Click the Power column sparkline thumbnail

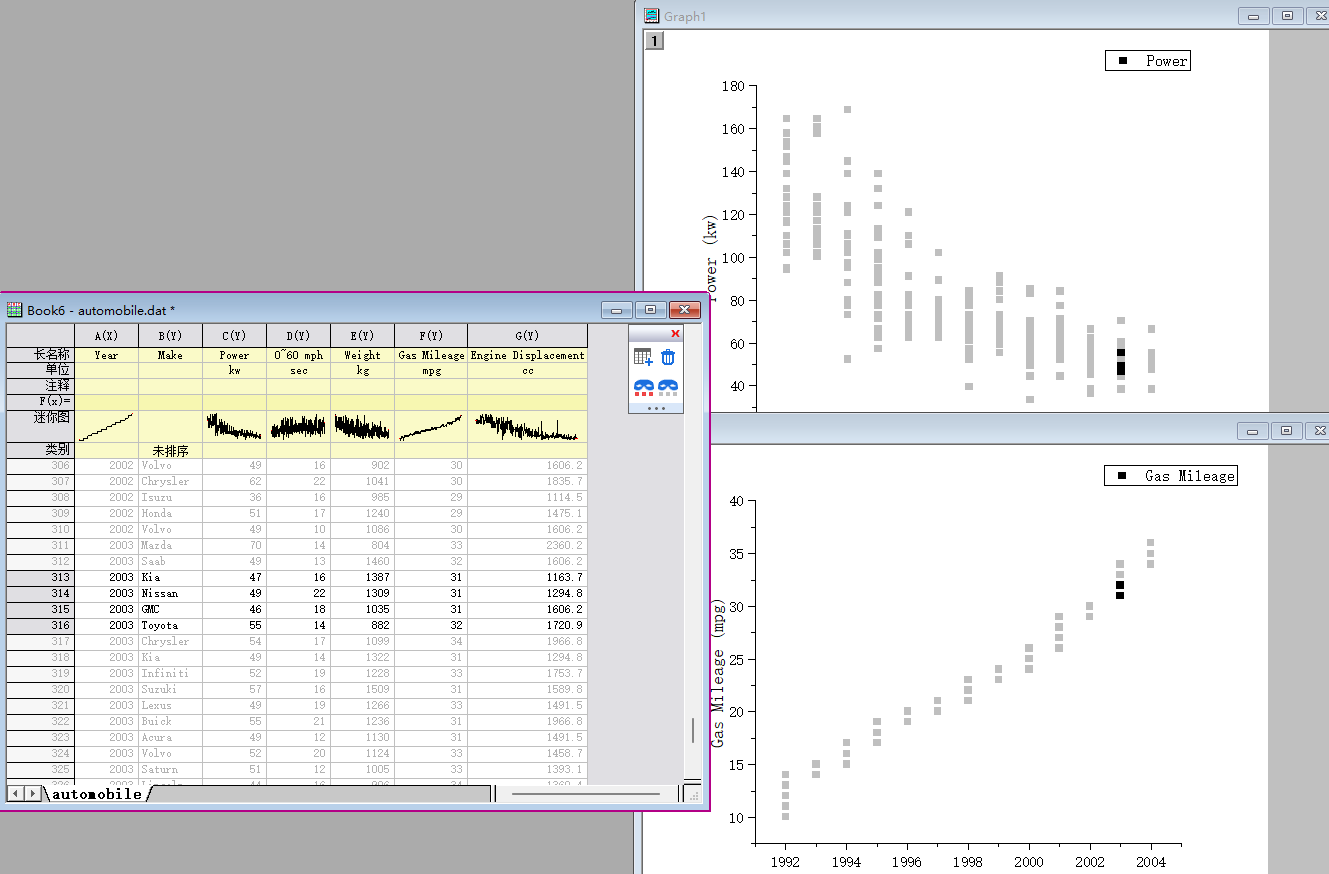pos(234,426)
